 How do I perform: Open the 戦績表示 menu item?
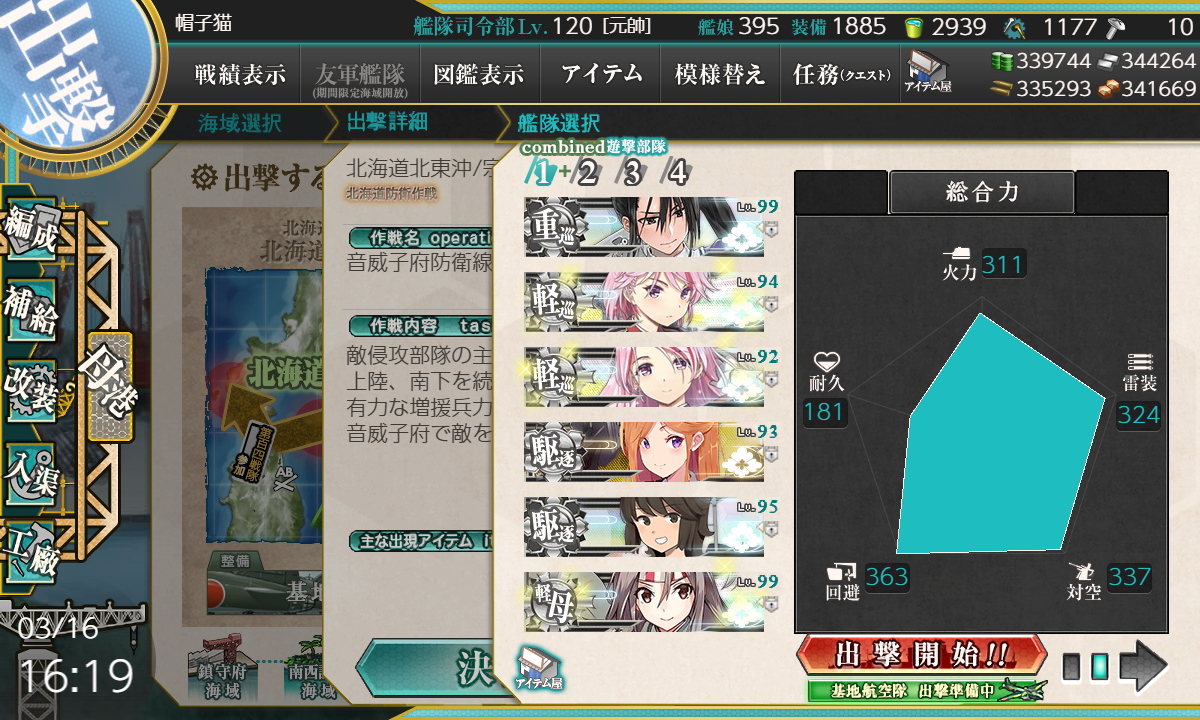(x=240, y=74)
